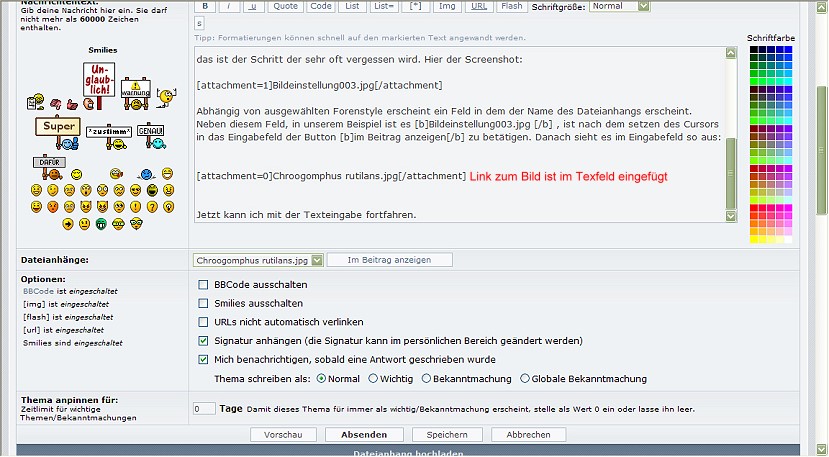The height and width of the screenshot is (457, 829).
Task: Insert the cheering arms-up smiley
Action: pyautogui.click(x=167, y=98)
